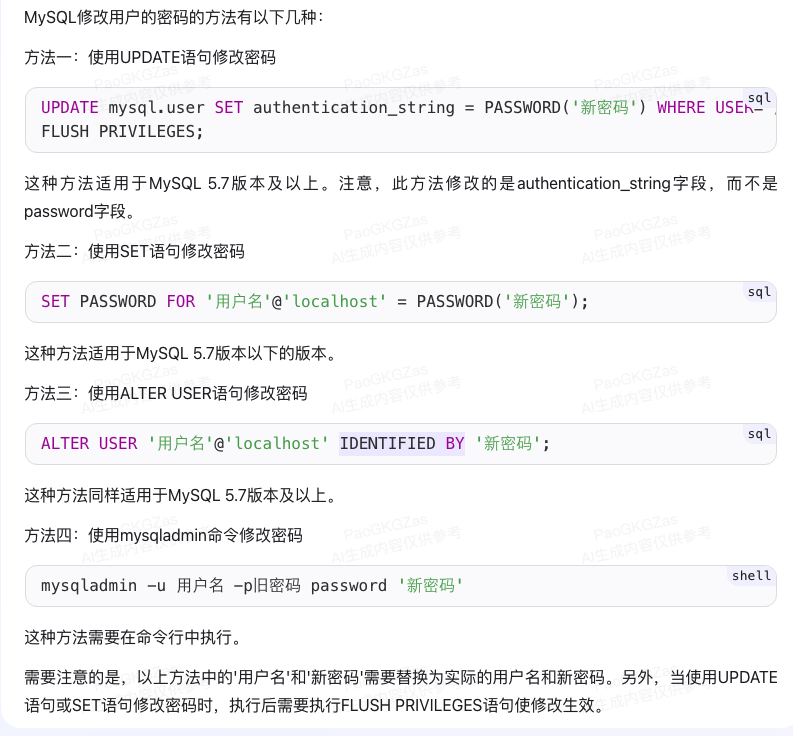
Task: Click the heading '方法三：使用ALTER USER语句修改密码'
Action: point(166,393)
